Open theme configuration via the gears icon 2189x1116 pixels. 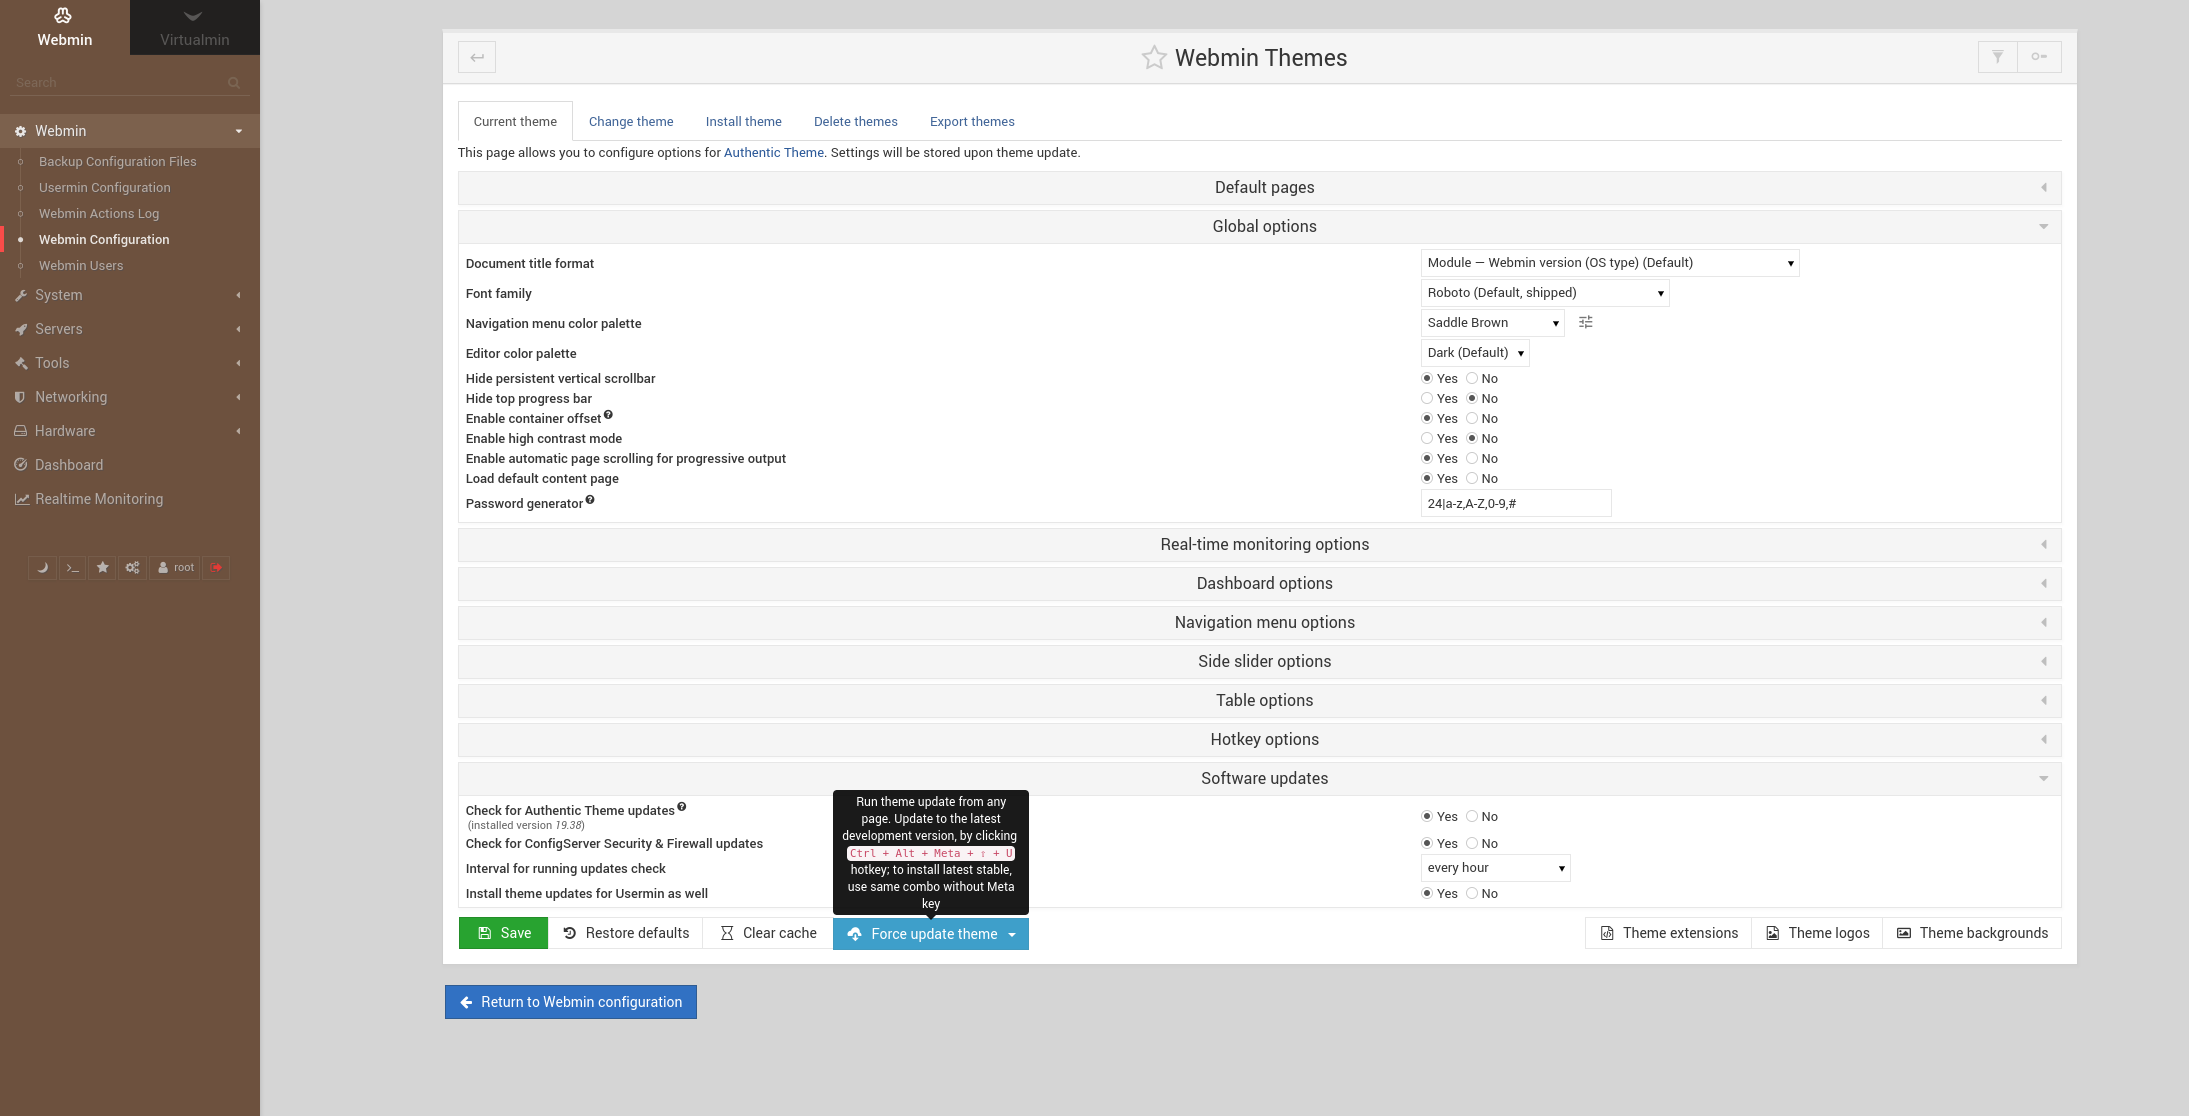coord(132,567)
